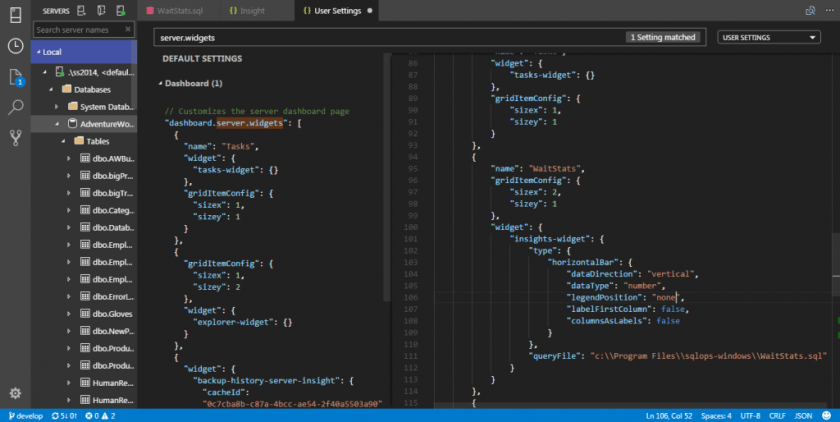The height and width of the screenshot is (422, 840).
Task: Select the dbo.NewP... table row
Action: (83, 330)
